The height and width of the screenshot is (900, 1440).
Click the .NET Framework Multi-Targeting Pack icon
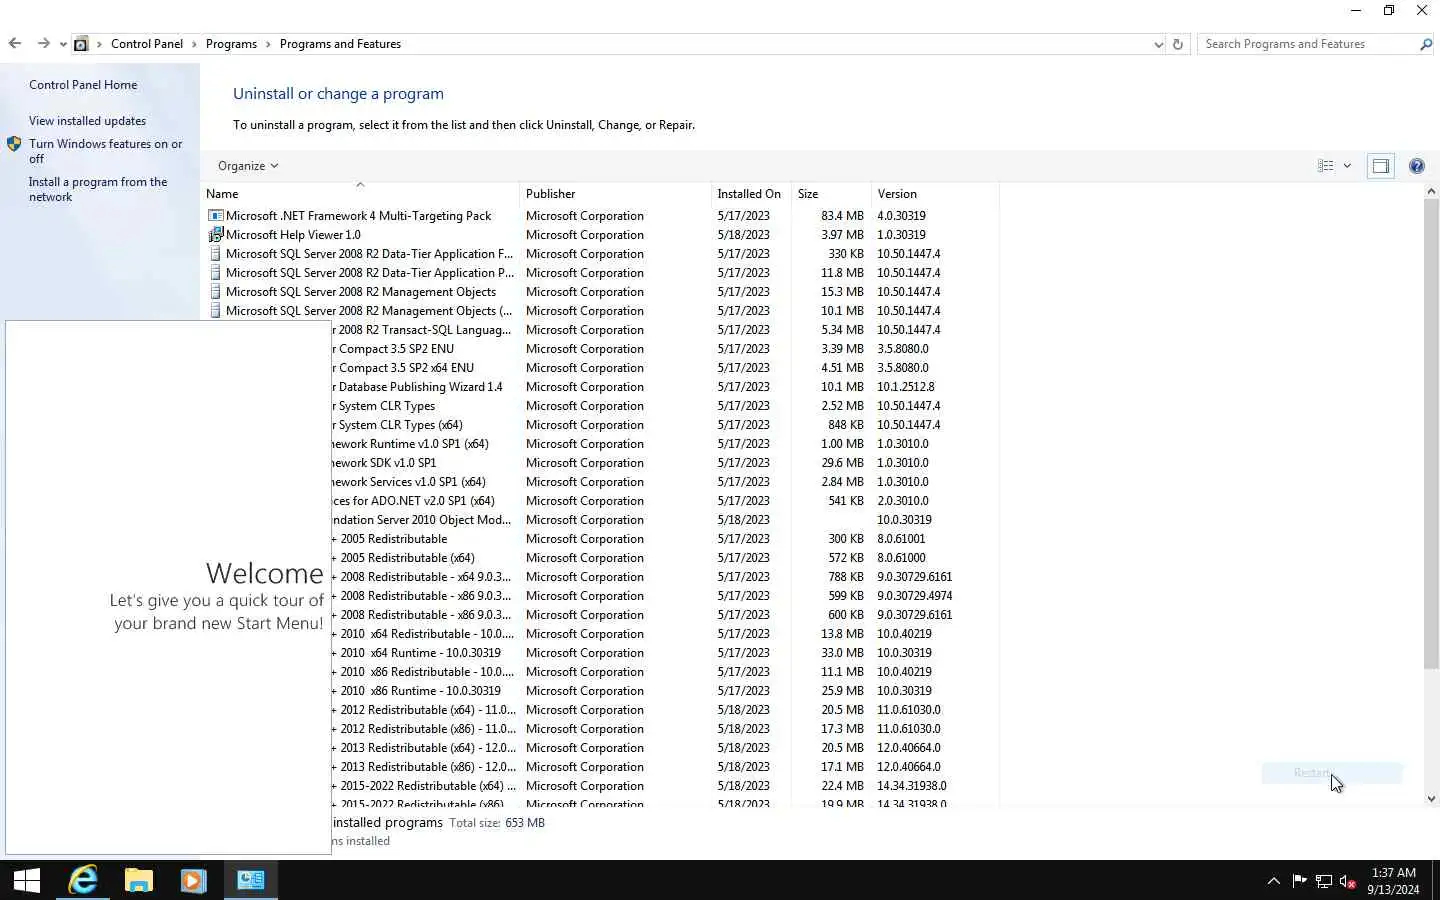(215, 216)
